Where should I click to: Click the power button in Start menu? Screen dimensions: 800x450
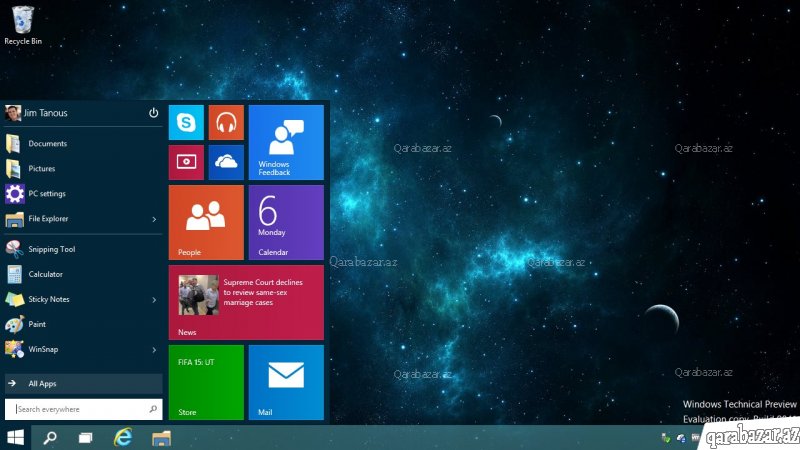coord(153,113)
